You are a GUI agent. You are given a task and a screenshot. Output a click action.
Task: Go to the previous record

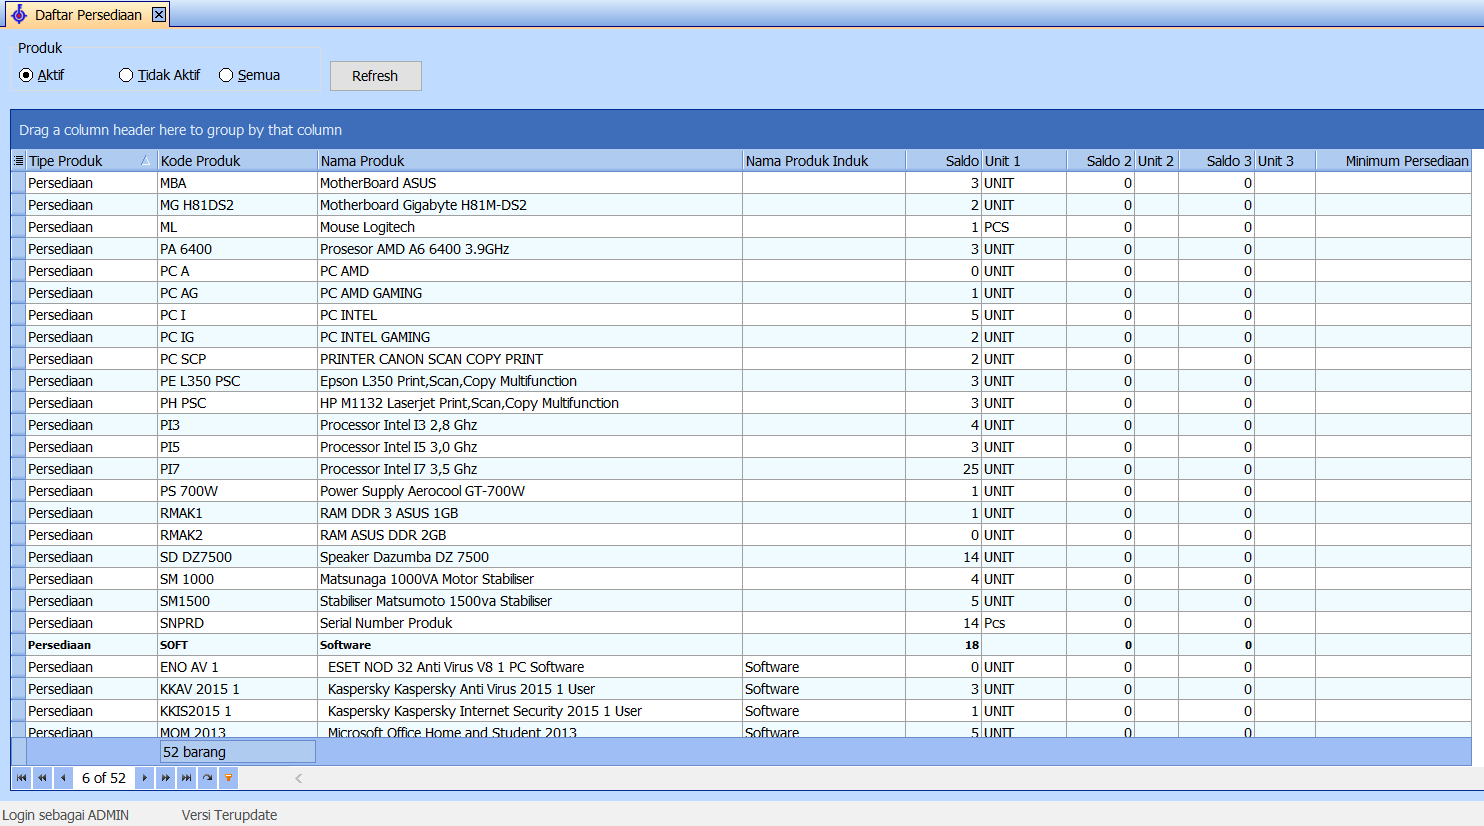coord(63,778)
